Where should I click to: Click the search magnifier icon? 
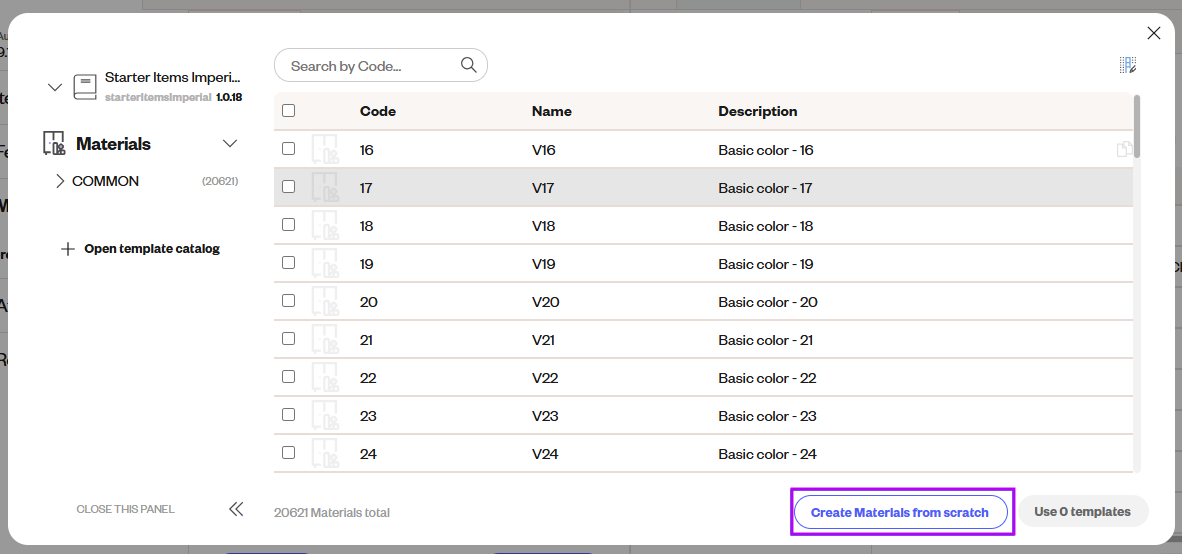(468, 65)
